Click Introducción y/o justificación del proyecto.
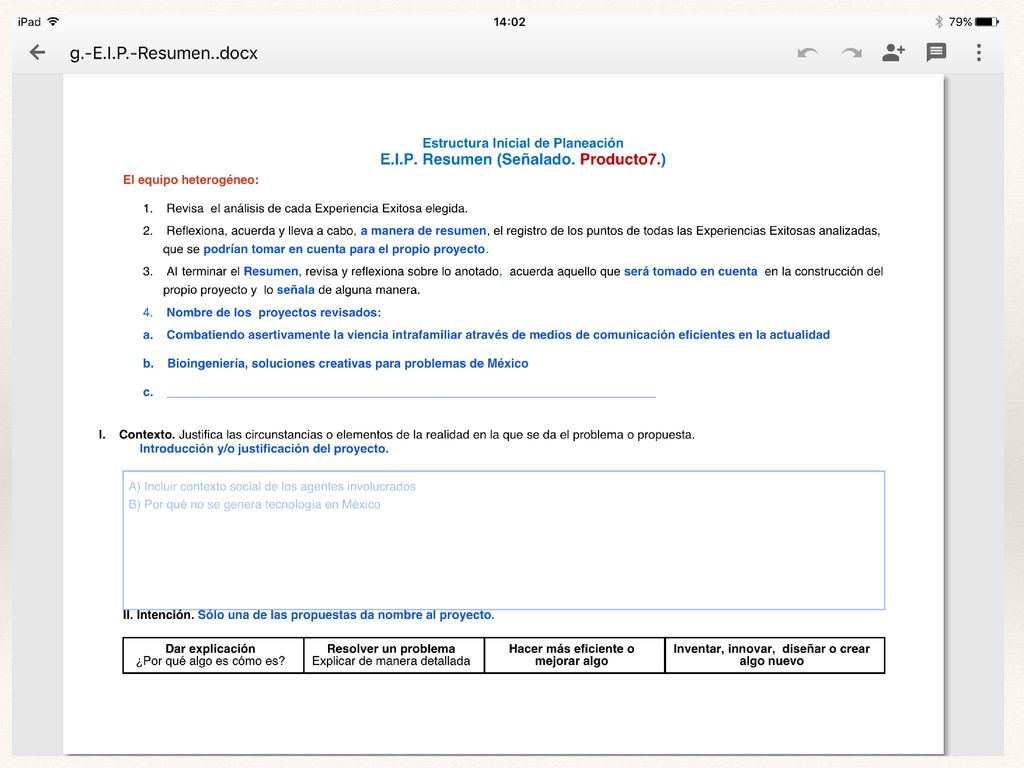 coord(264,449)
